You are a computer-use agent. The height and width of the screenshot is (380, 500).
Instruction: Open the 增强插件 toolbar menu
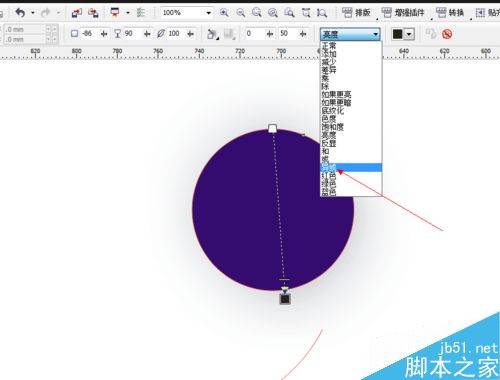tap(403, 13)
